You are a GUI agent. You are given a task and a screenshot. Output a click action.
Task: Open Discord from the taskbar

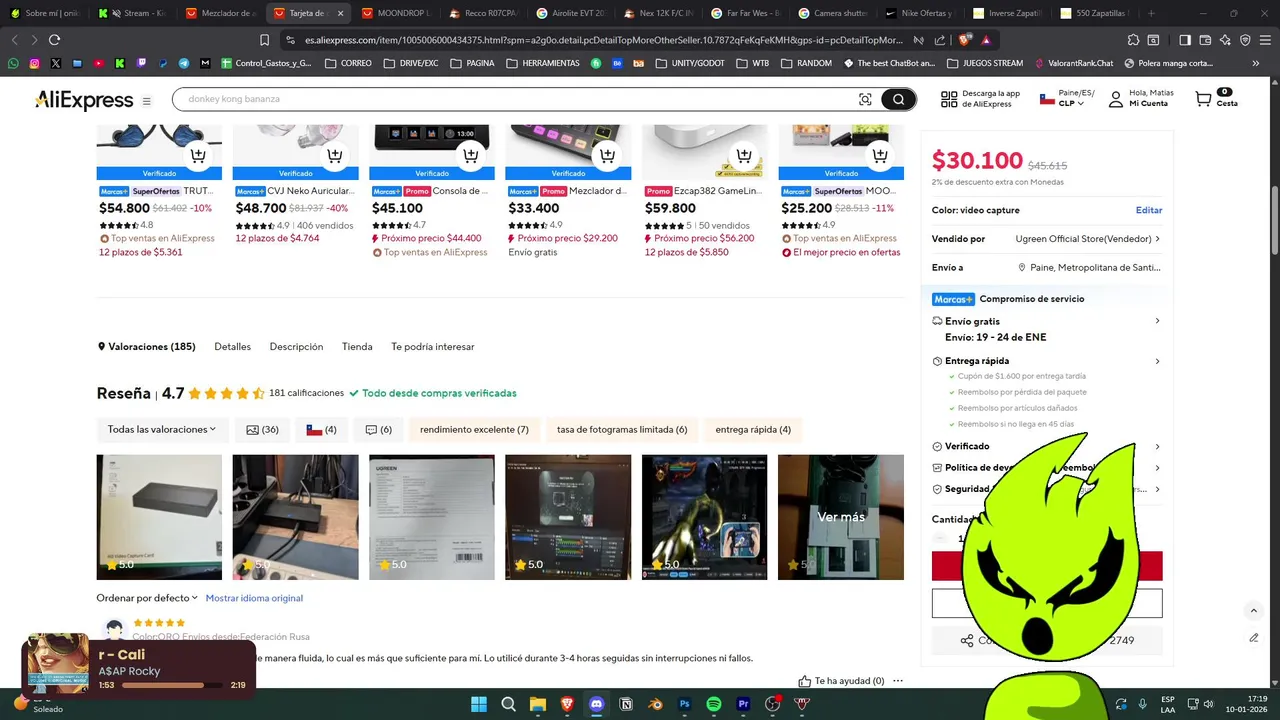click(x=597, y=704)
